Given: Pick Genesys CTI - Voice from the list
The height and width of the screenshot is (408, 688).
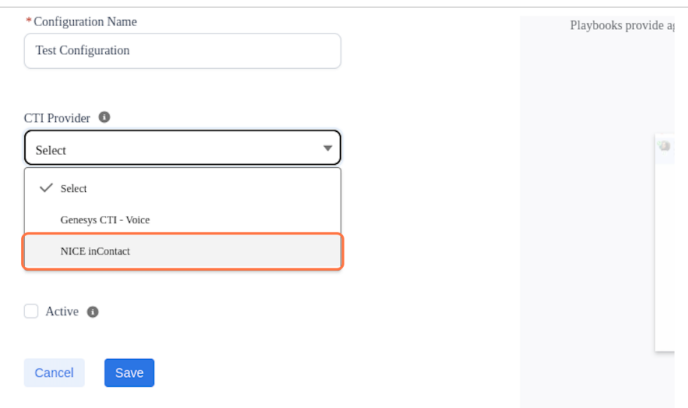Looking at the screenshot, I should [x=105, y=220].
